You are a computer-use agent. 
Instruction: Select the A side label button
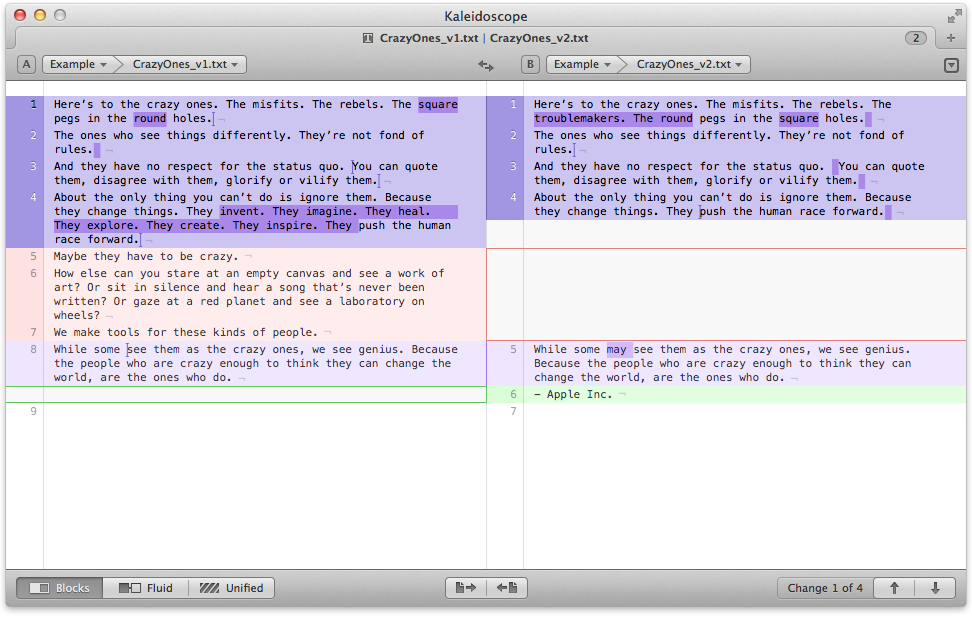click(26, 64)
